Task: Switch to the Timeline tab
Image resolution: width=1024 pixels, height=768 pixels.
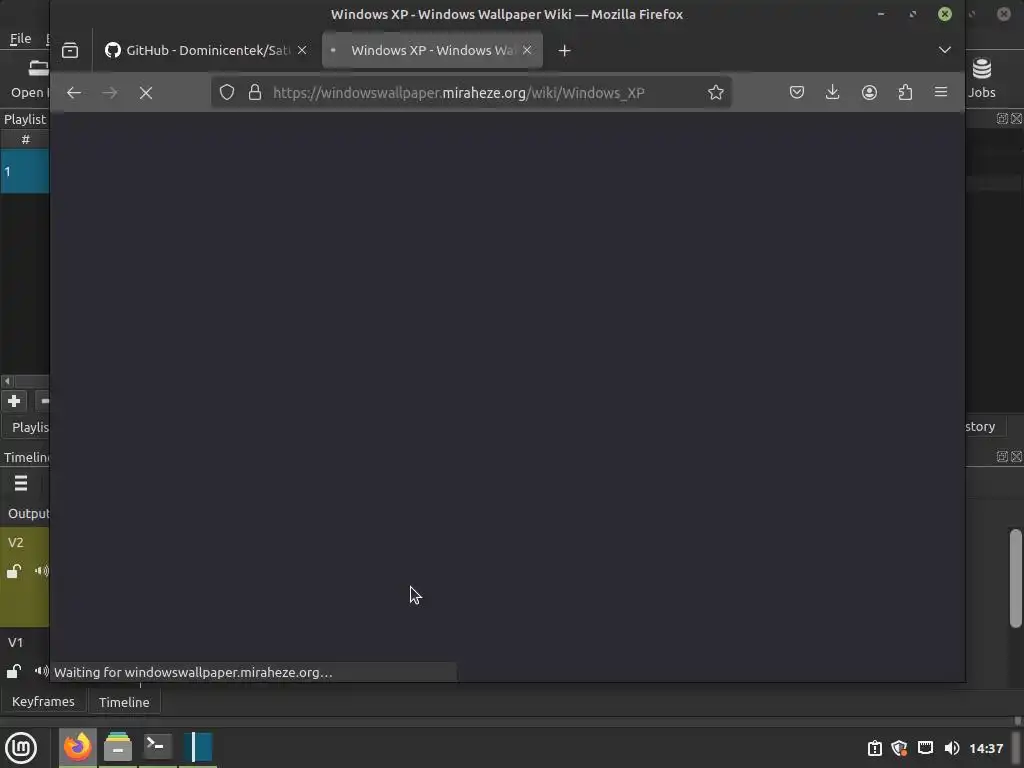Action: pos(124,702)
